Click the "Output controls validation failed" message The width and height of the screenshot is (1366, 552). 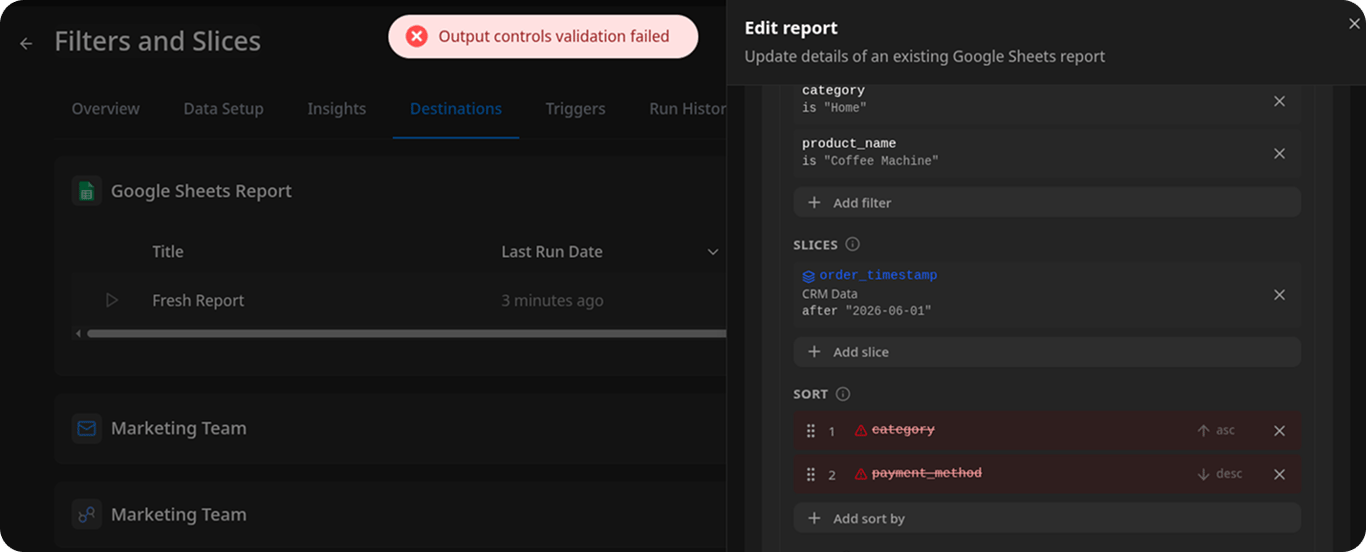point(554,36)
